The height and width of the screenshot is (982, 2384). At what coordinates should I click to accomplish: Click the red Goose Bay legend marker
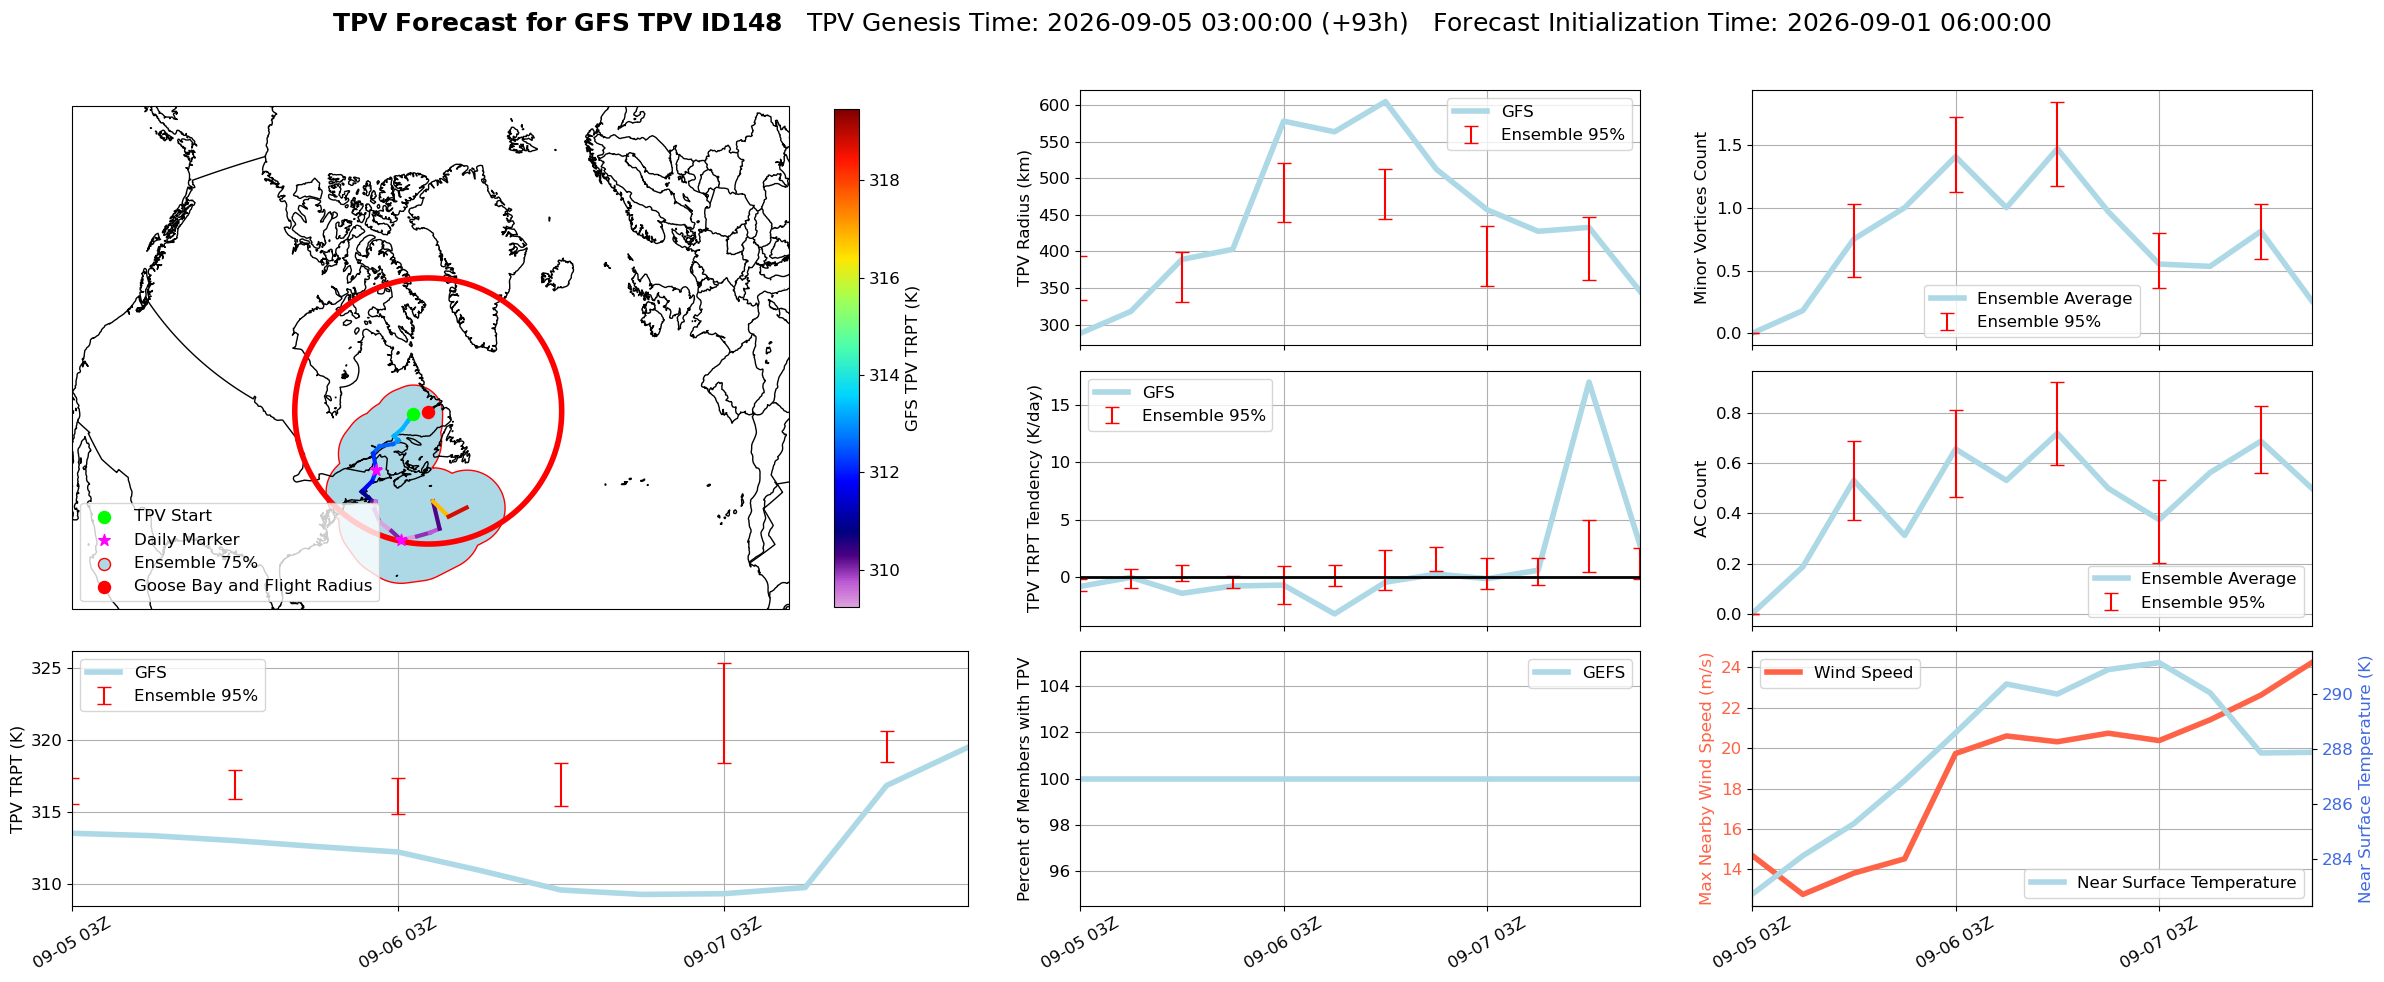coord(104,587)
